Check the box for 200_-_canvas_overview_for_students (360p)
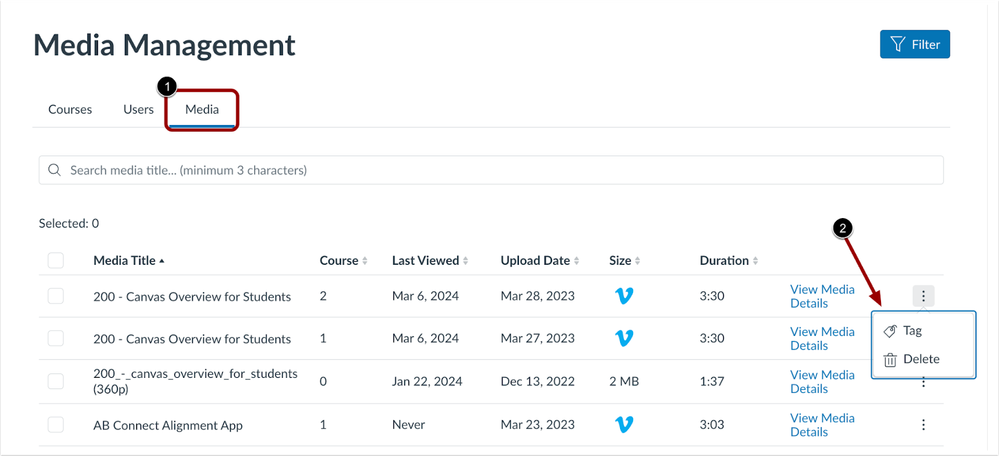The height and width of the screenshot is (456, 999). (x=56, y=381)
